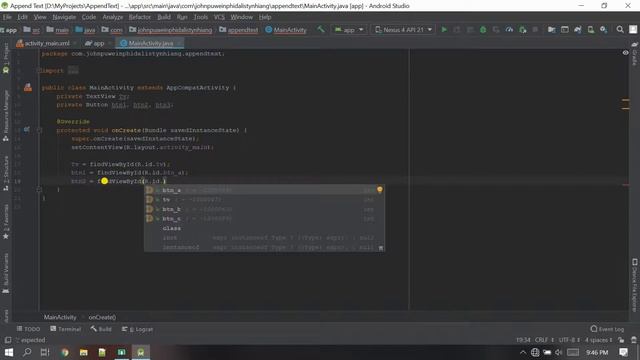Image resolution: width=640 pixels, height=360 pixels.
Task: Click onCreate() in the bottom breadcrumb
Action: tap(102, 317)
